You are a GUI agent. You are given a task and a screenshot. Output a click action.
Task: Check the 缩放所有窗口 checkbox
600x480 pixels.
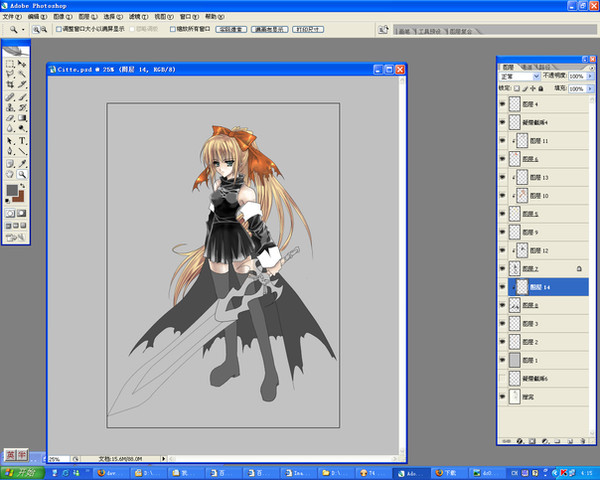(x=173, y=29)
